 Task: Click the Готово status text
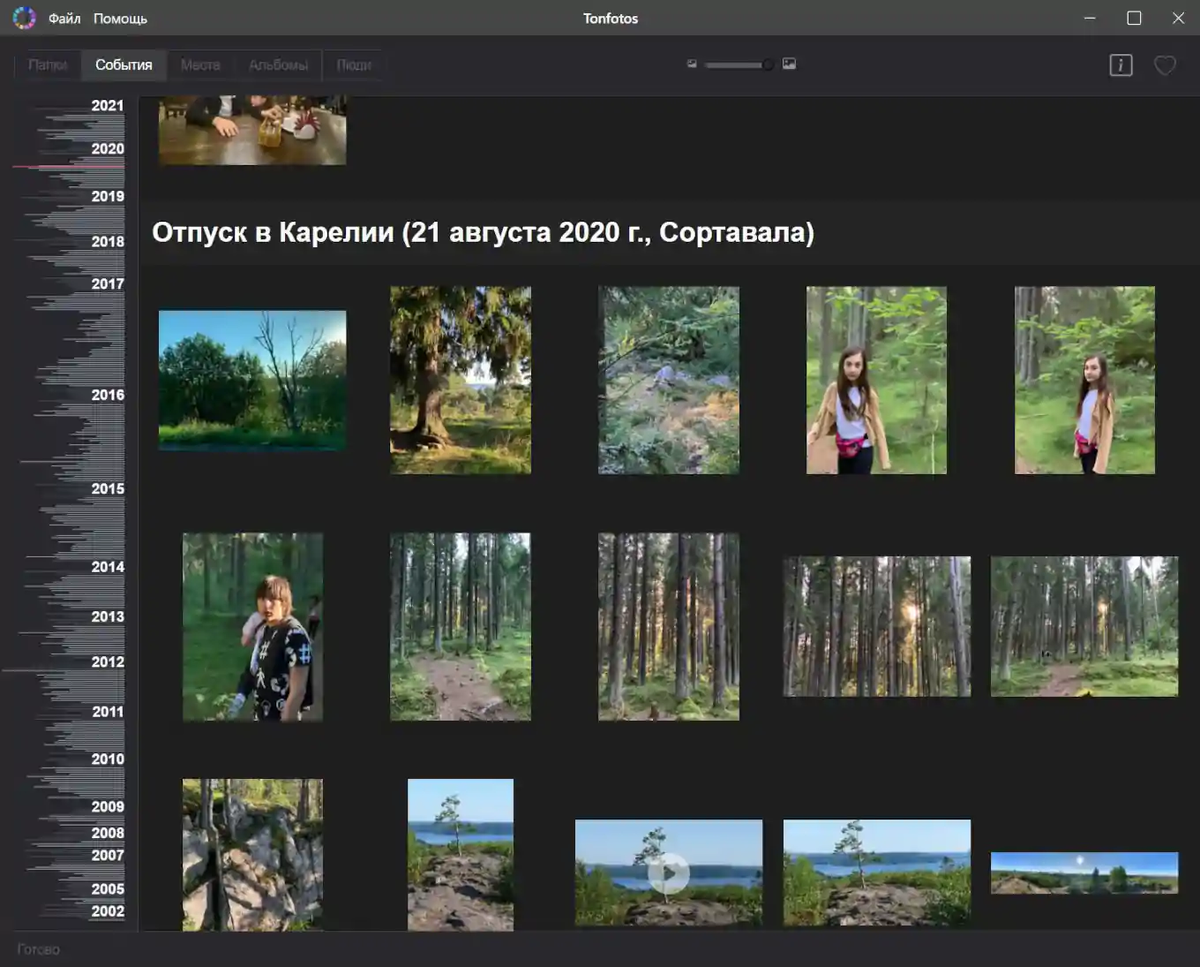tap(38, 949)
